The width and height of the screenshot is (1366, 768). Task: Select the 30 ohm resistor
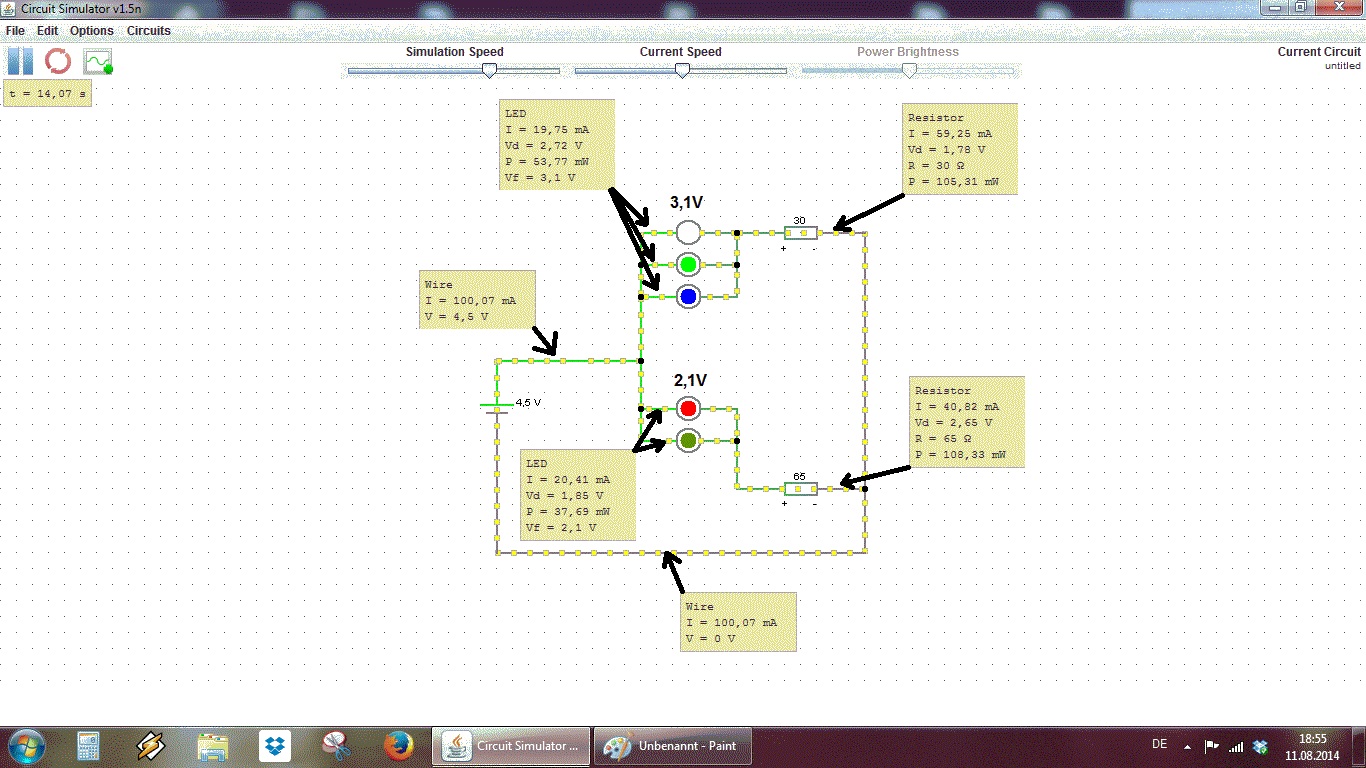[x=801, y=232]
